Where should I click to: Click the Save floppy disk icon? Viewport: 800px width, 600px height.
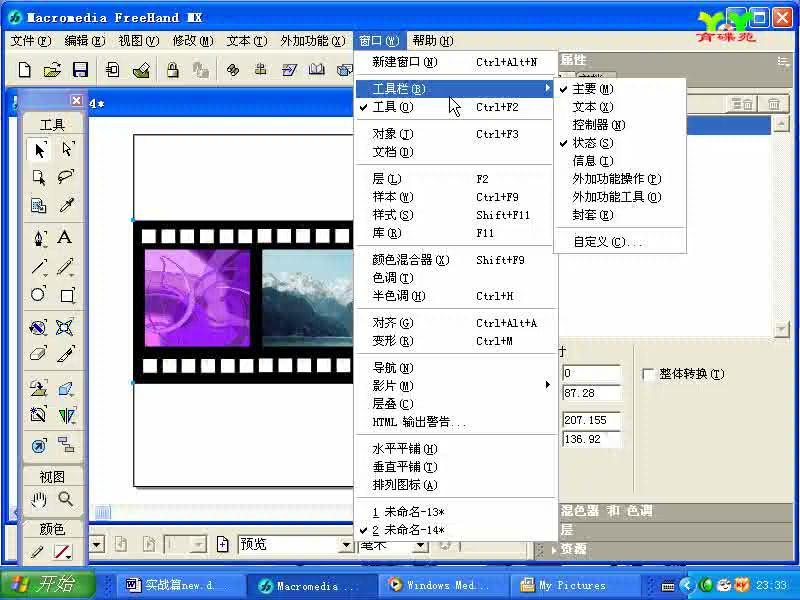(81, 69)
